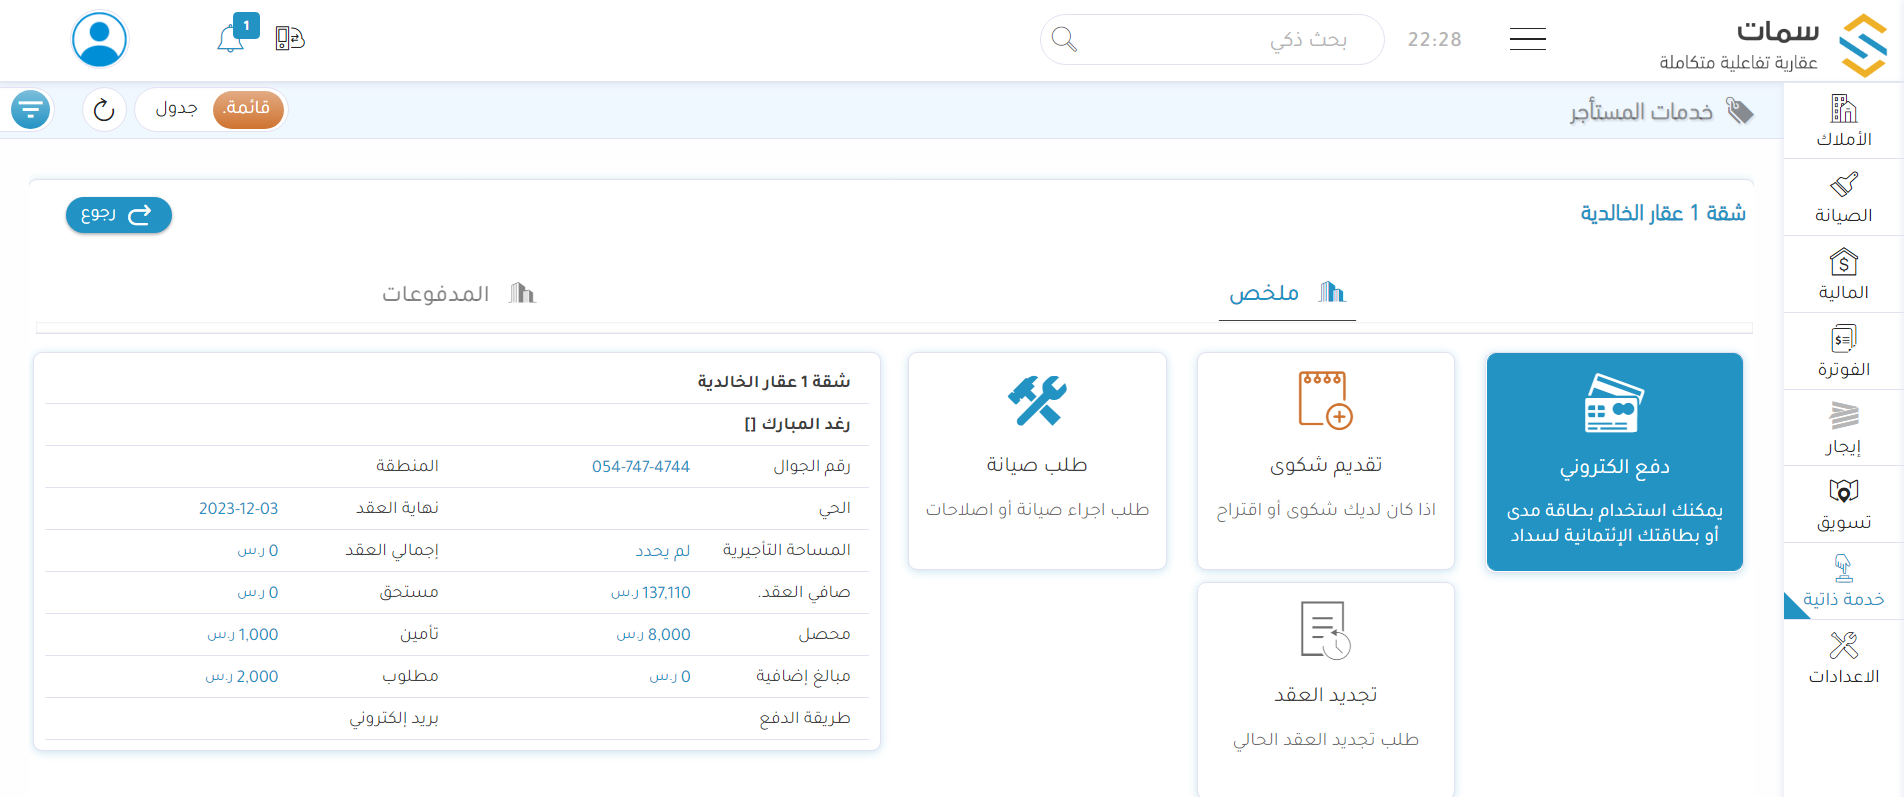The width and height of the screenshot is (1904, 797).
Task: Click phone number 054-747-4744
Action: 641,467
